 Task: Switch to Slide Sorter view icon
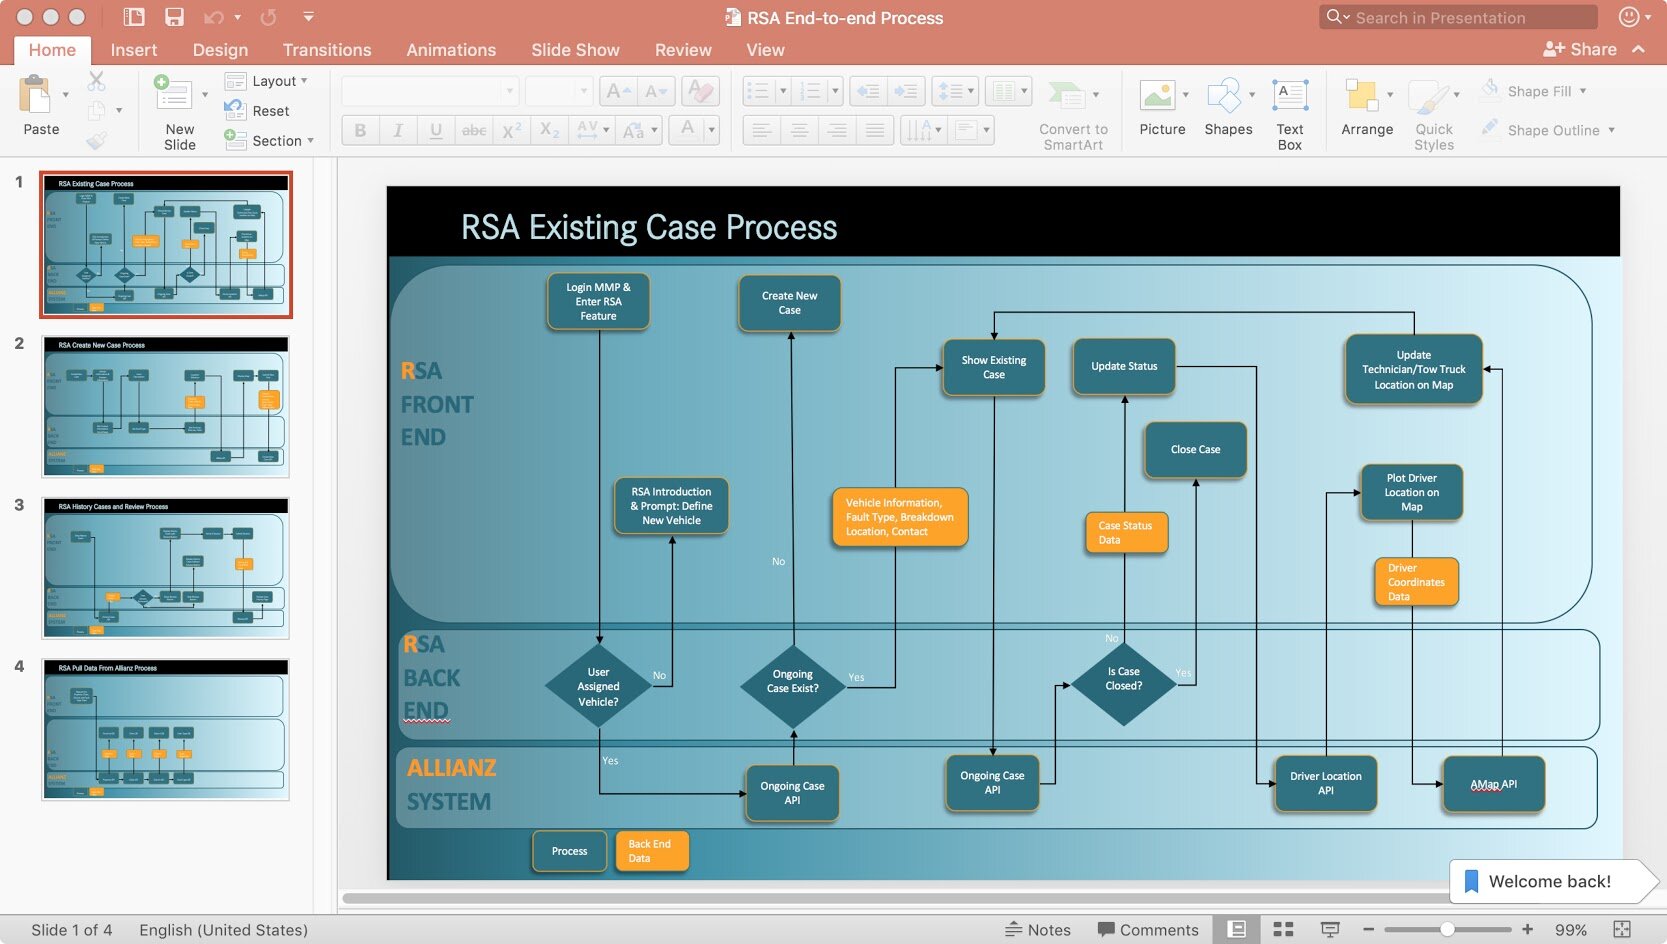[x=1283, y=930]
